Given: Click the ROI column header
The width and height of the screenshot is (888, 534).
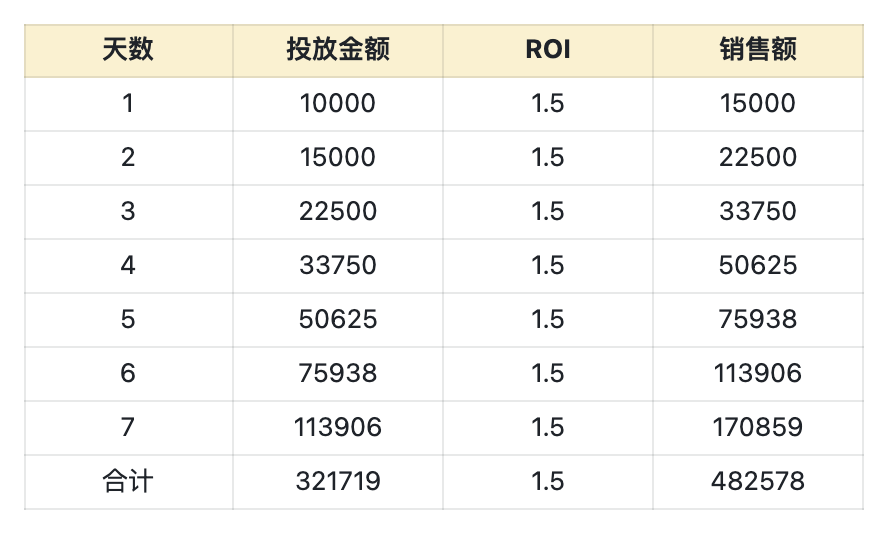Looking at the screenshot, I should 548,50.
